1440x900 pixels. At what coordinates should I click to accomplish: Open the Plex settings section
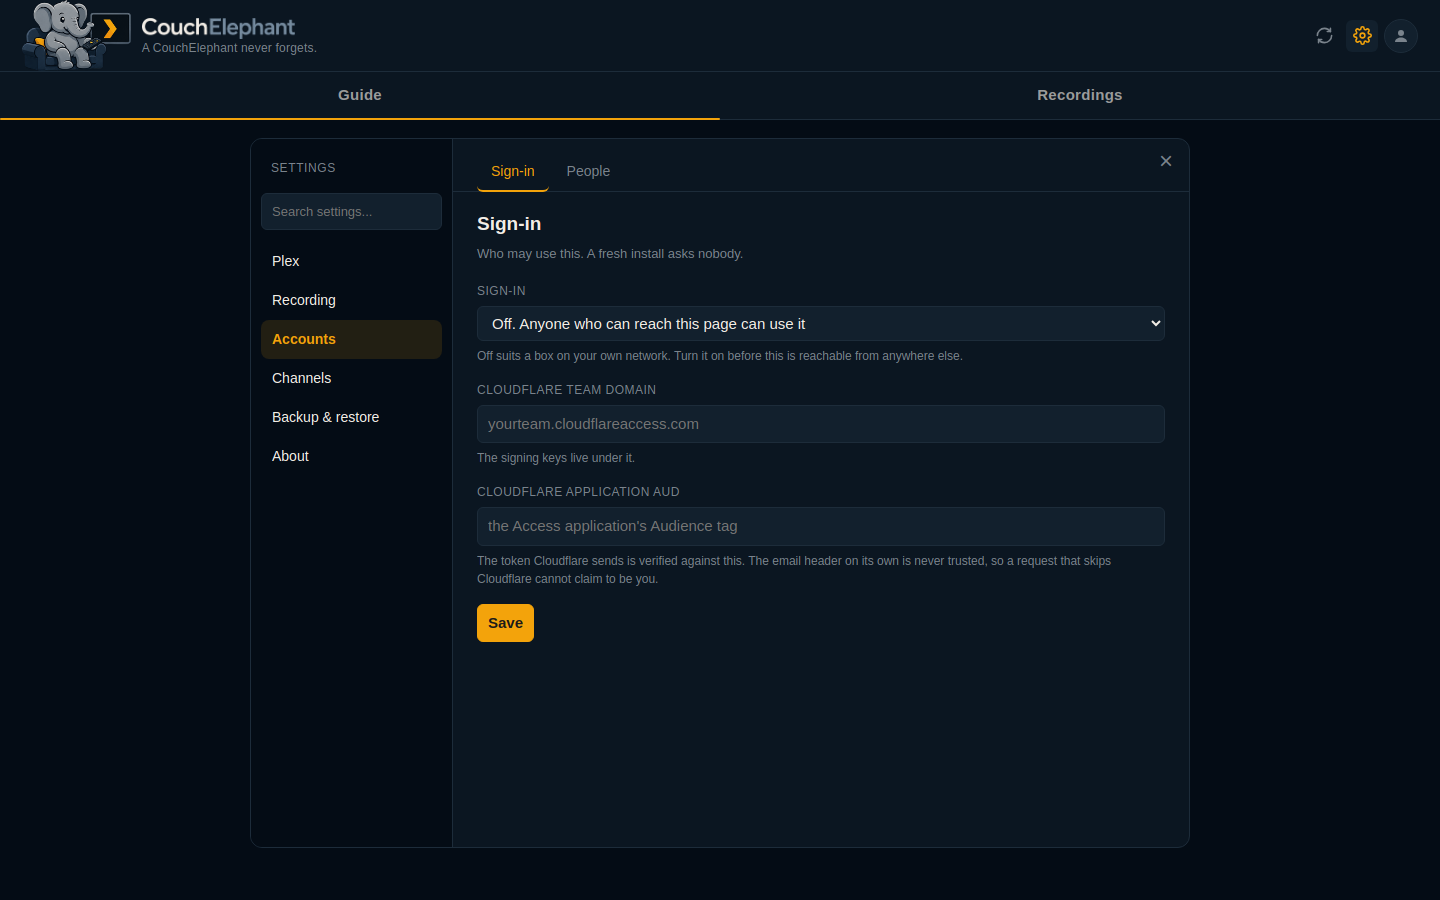coord(351,261)
